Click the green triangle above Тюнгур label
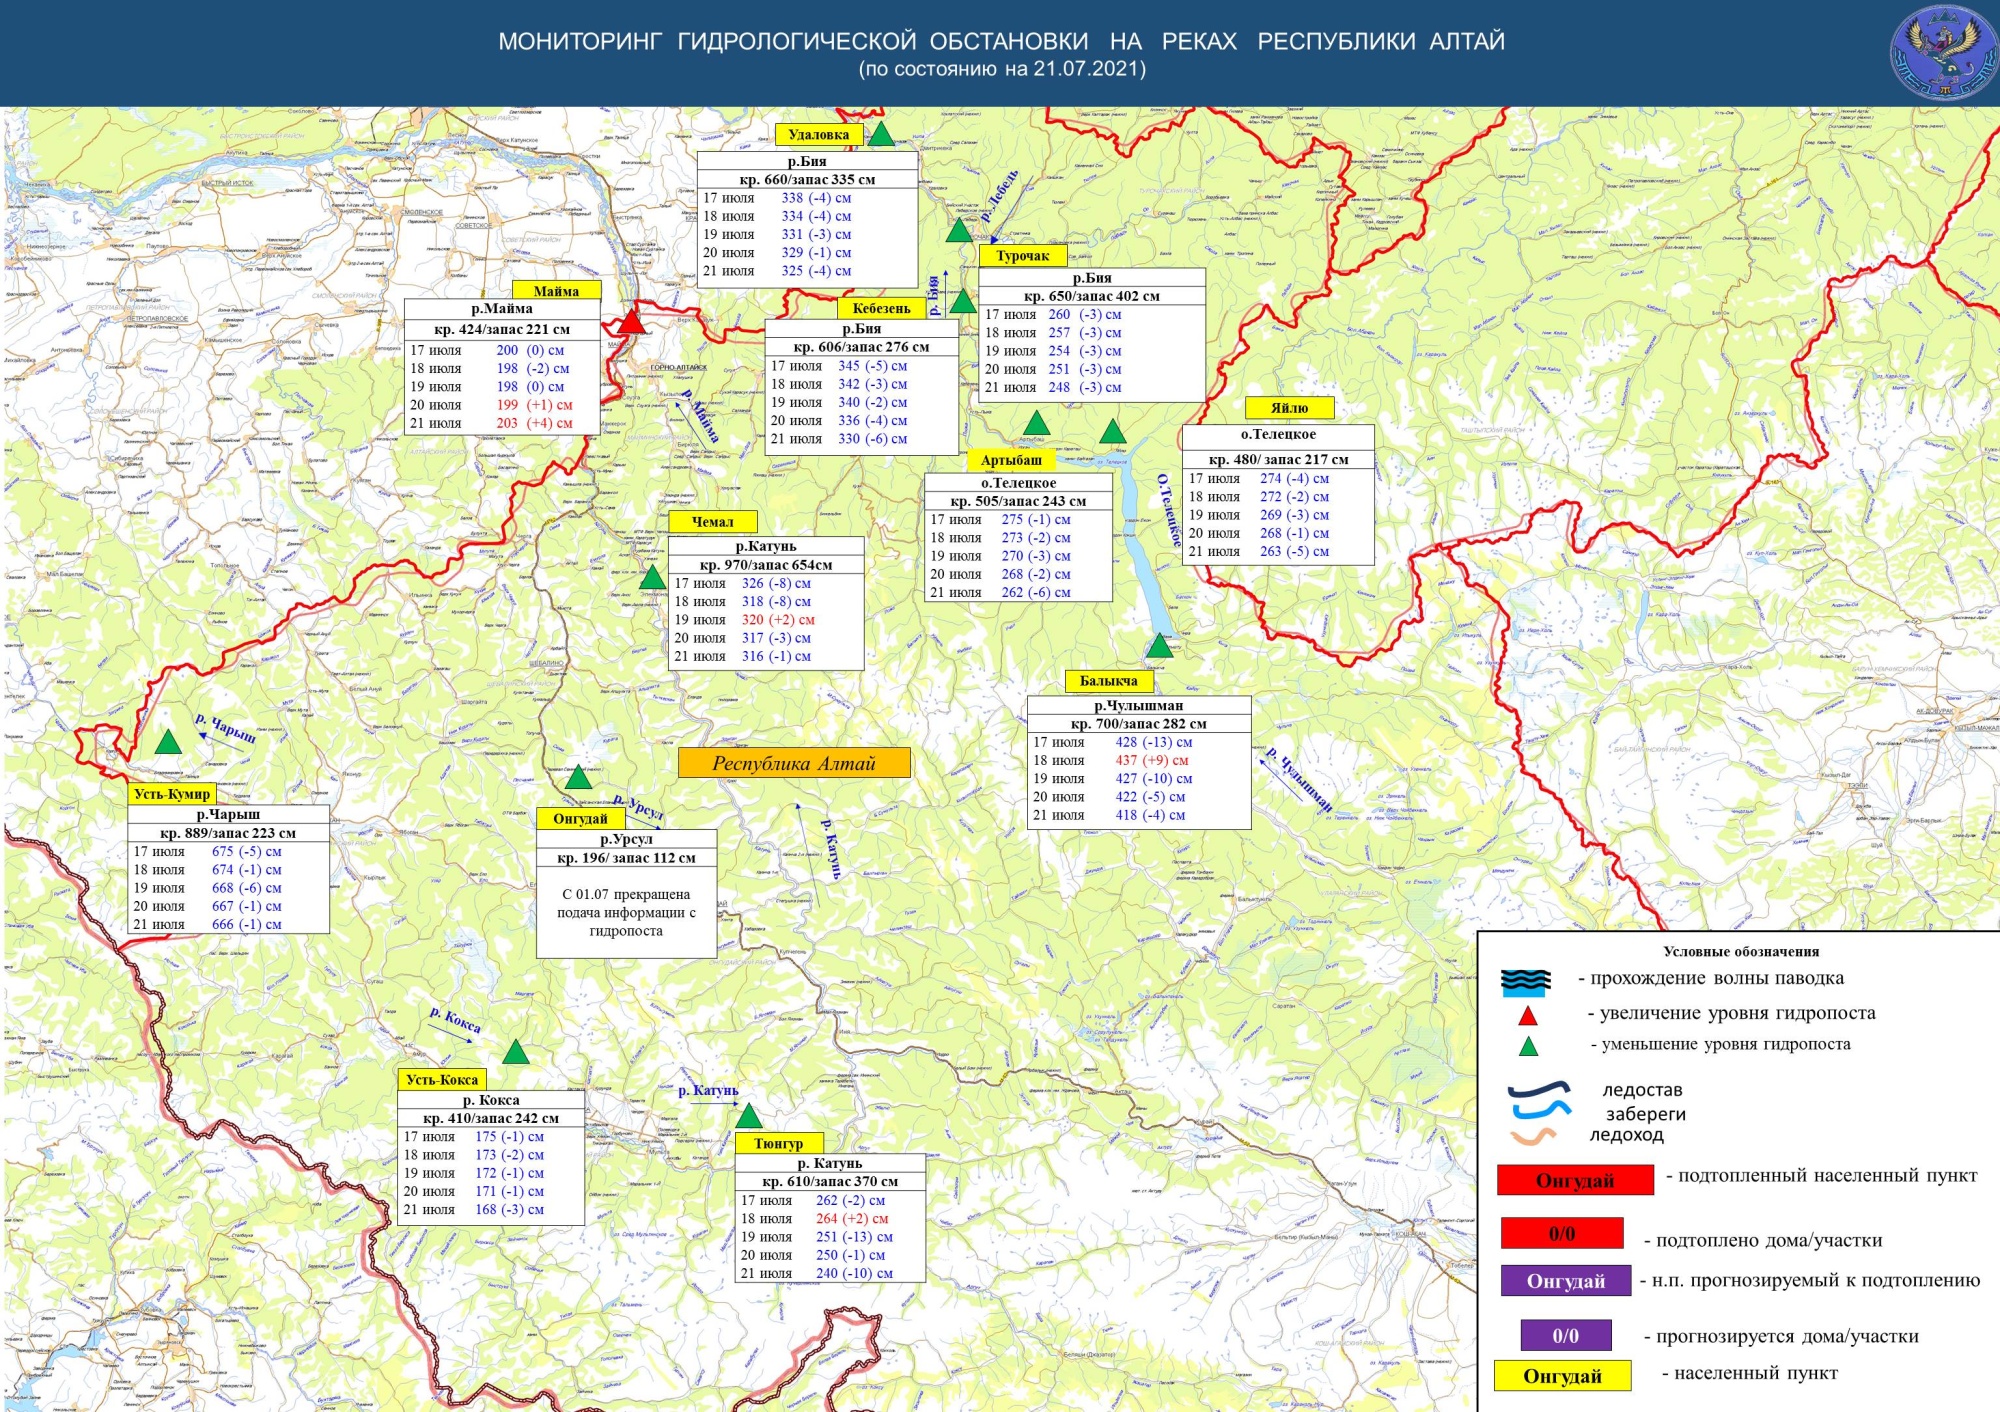This screenshot has width=2000, height=1412. click(x=749, y=1115)
